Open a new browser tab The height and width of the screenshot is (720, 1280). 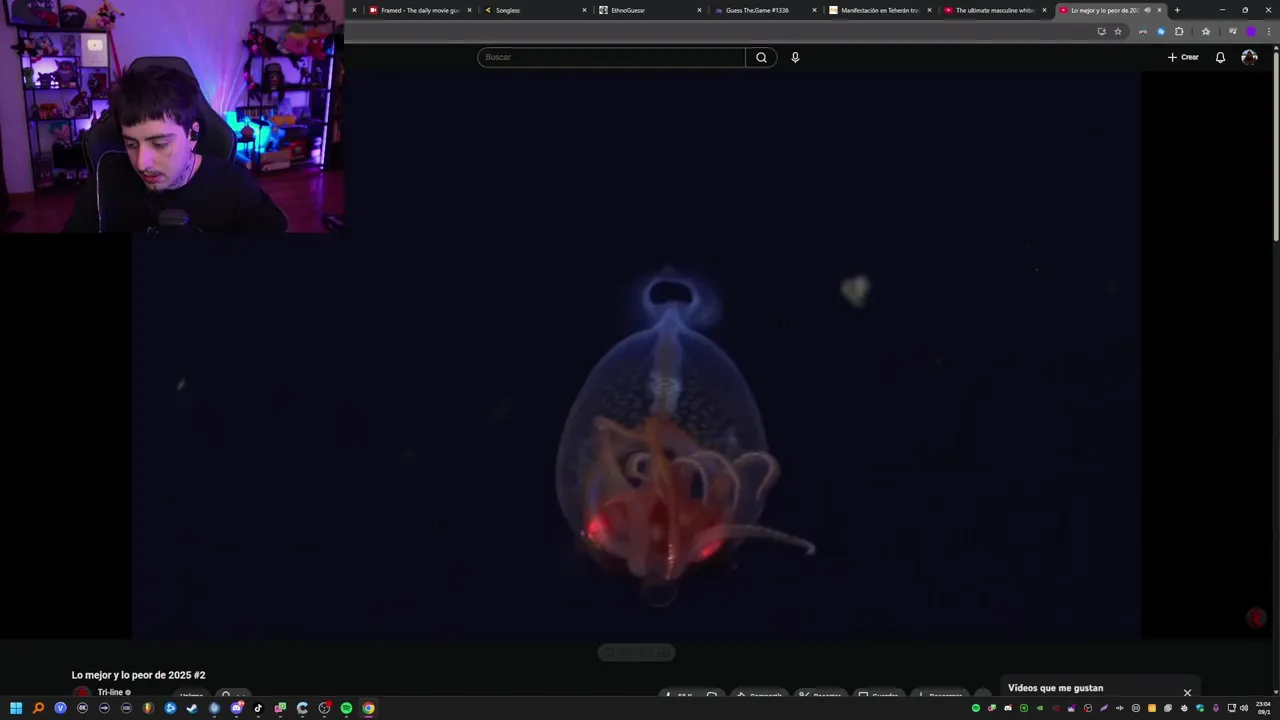[1177, 10]
